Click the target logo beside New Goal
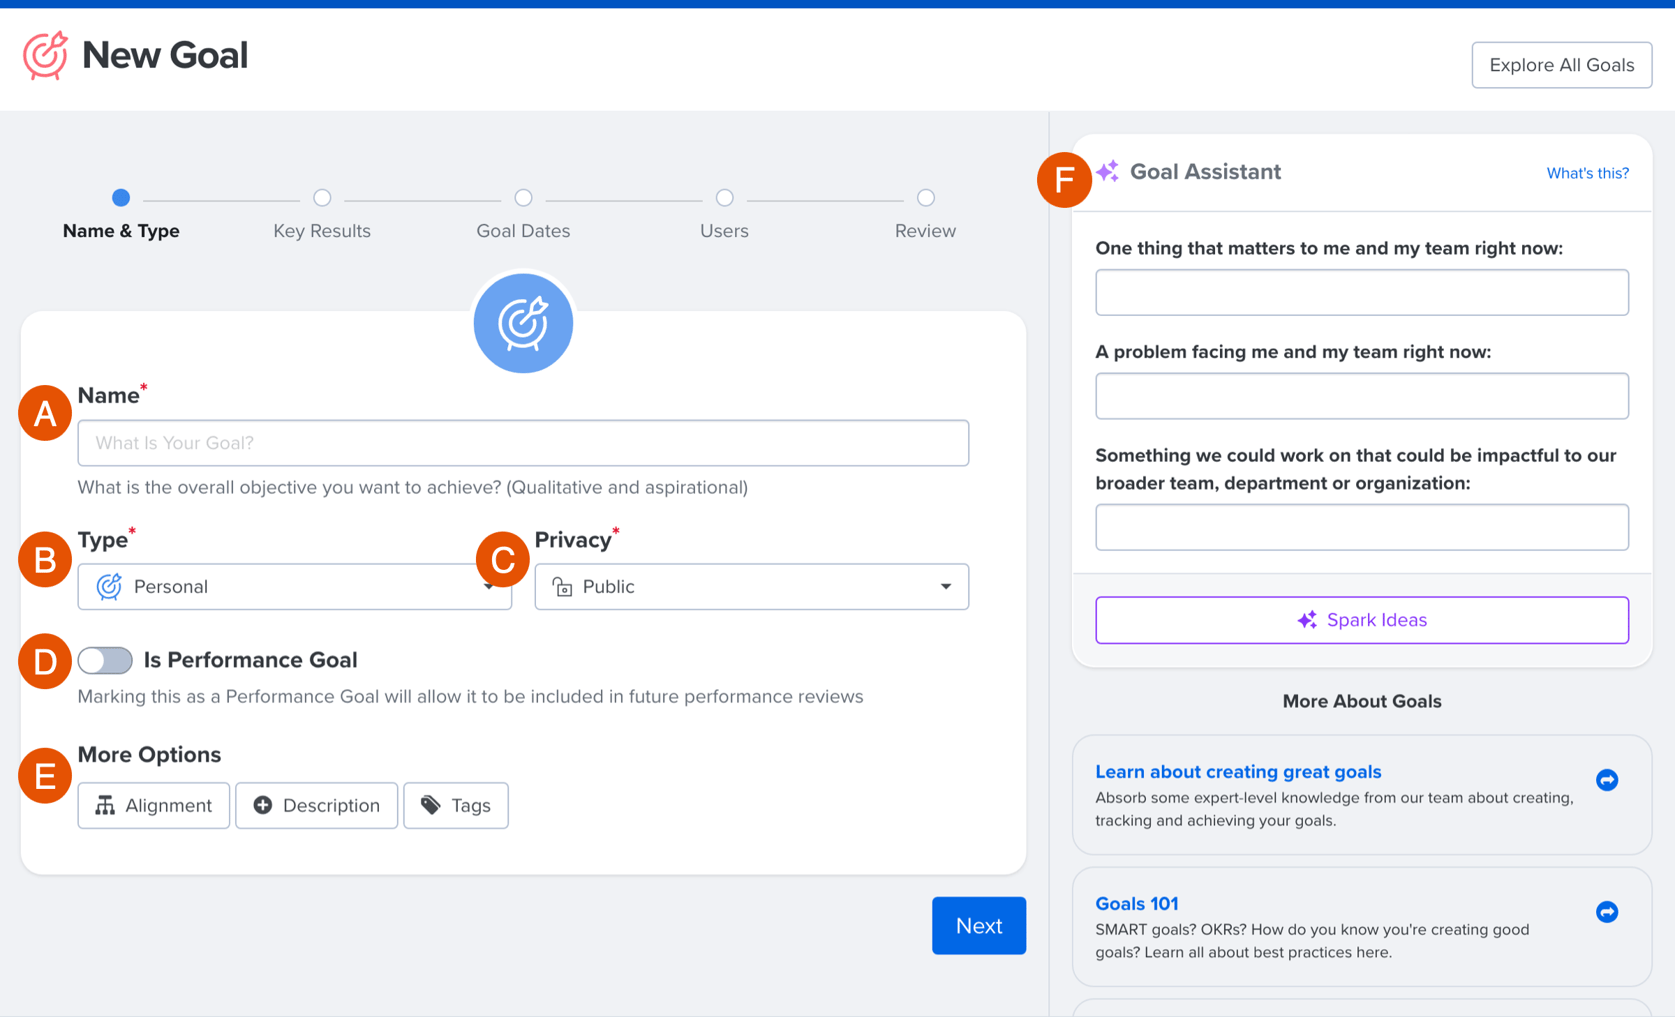 click(x=45, y=56)
